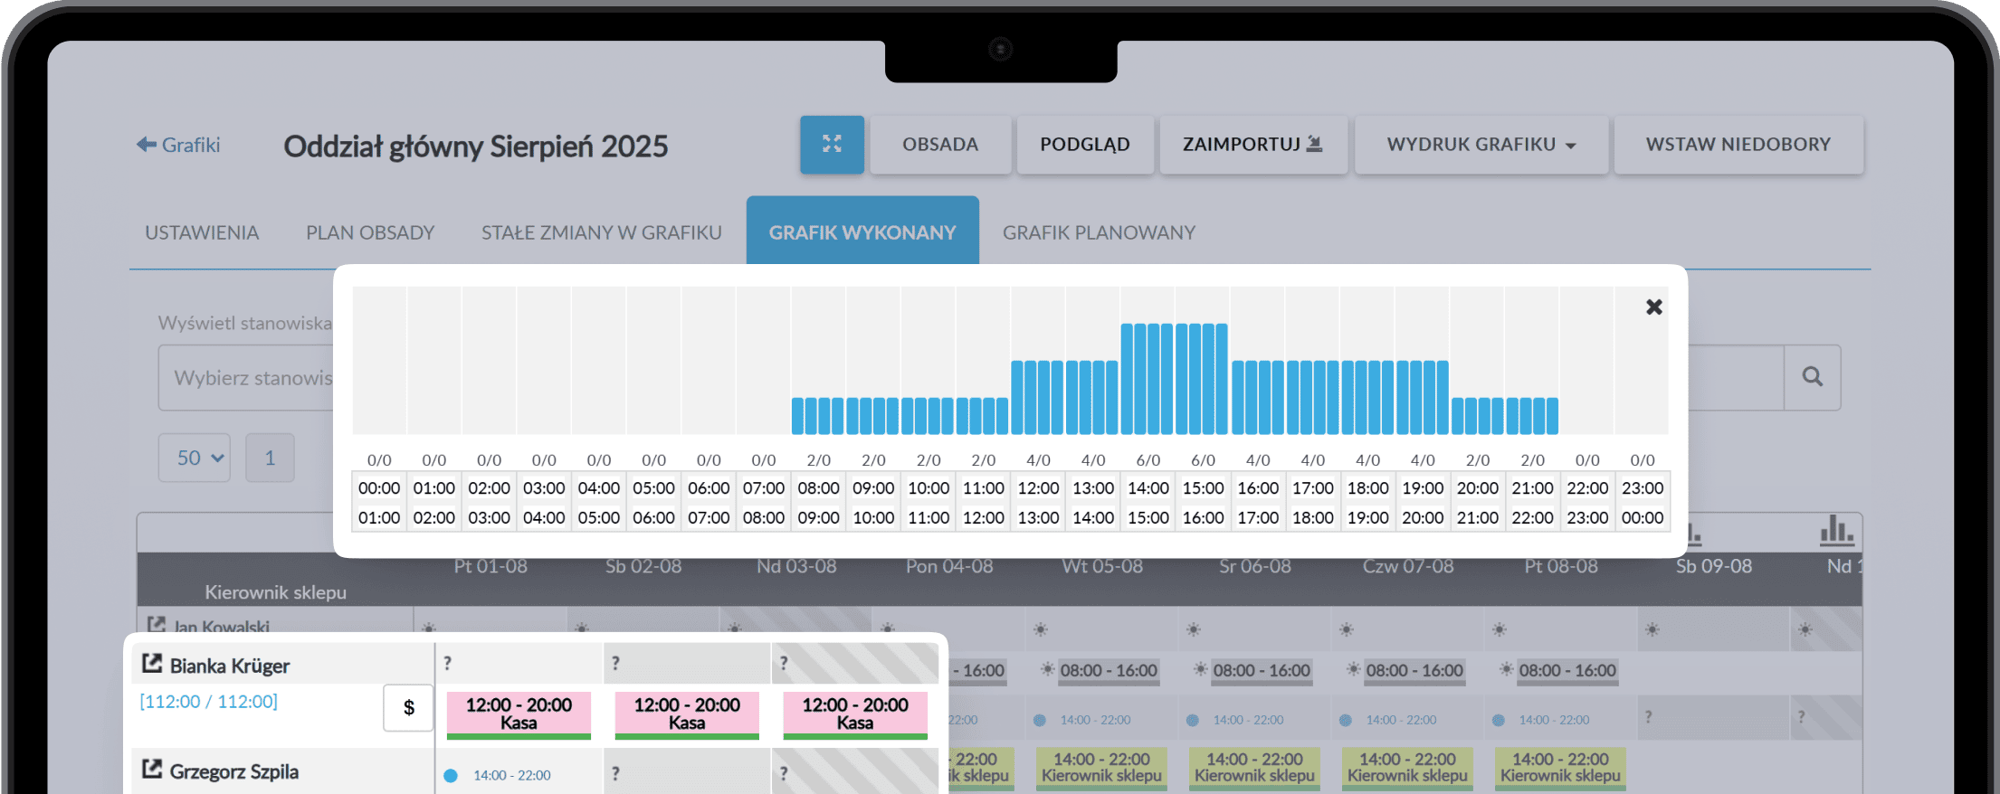Click Kierownik sklepu shift on Pt 08-08

1560,767
